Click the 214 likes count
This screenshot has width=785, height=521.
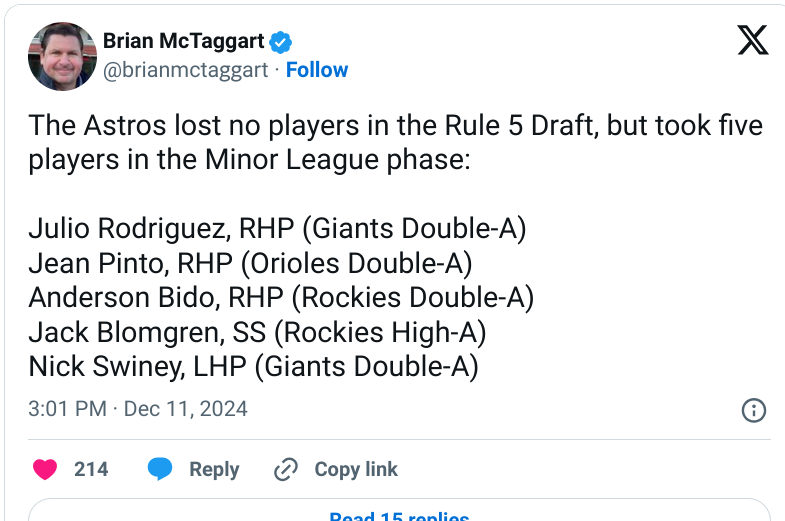point(91,469)
